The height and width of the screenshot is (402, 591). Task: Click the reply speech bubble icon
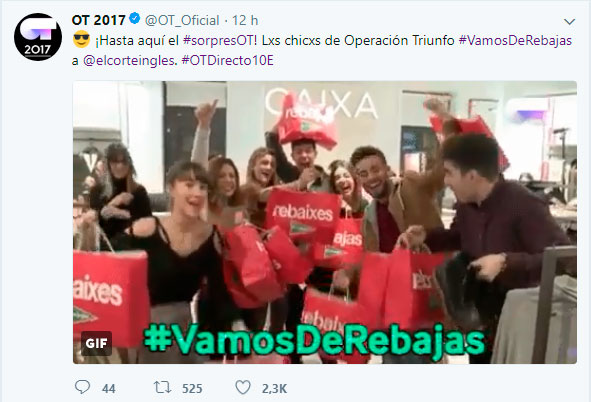pyautogui.click(x=82, y=387)
